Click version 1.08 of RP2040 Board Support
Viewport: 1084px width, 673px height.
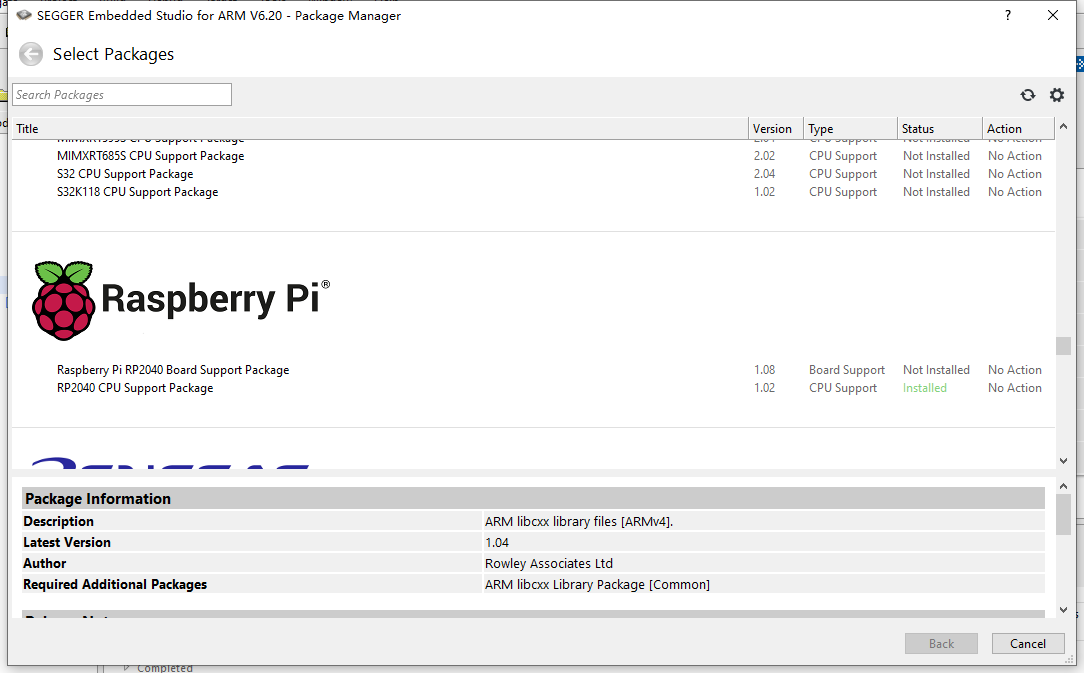pos(765,370)
